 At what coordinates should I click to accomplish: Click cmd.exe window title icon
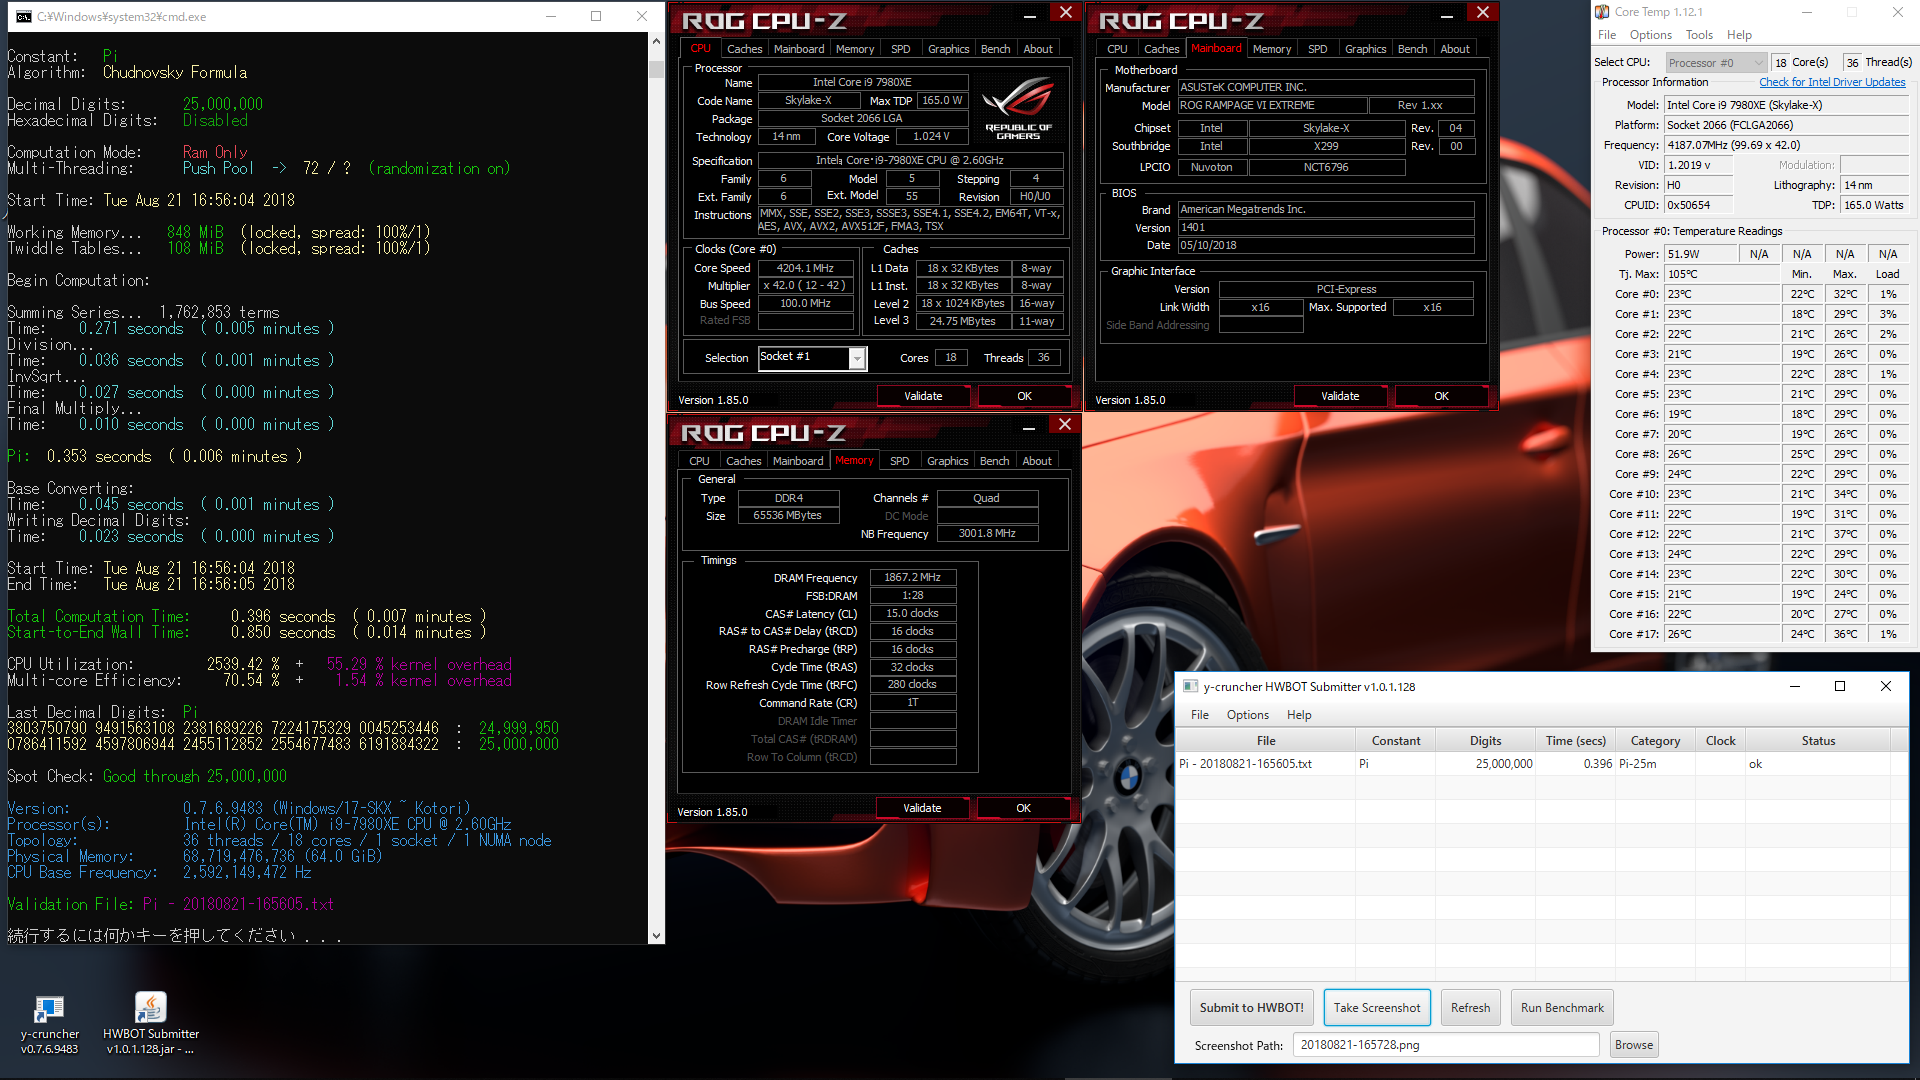pyautogui.click(x=22, y=16)
